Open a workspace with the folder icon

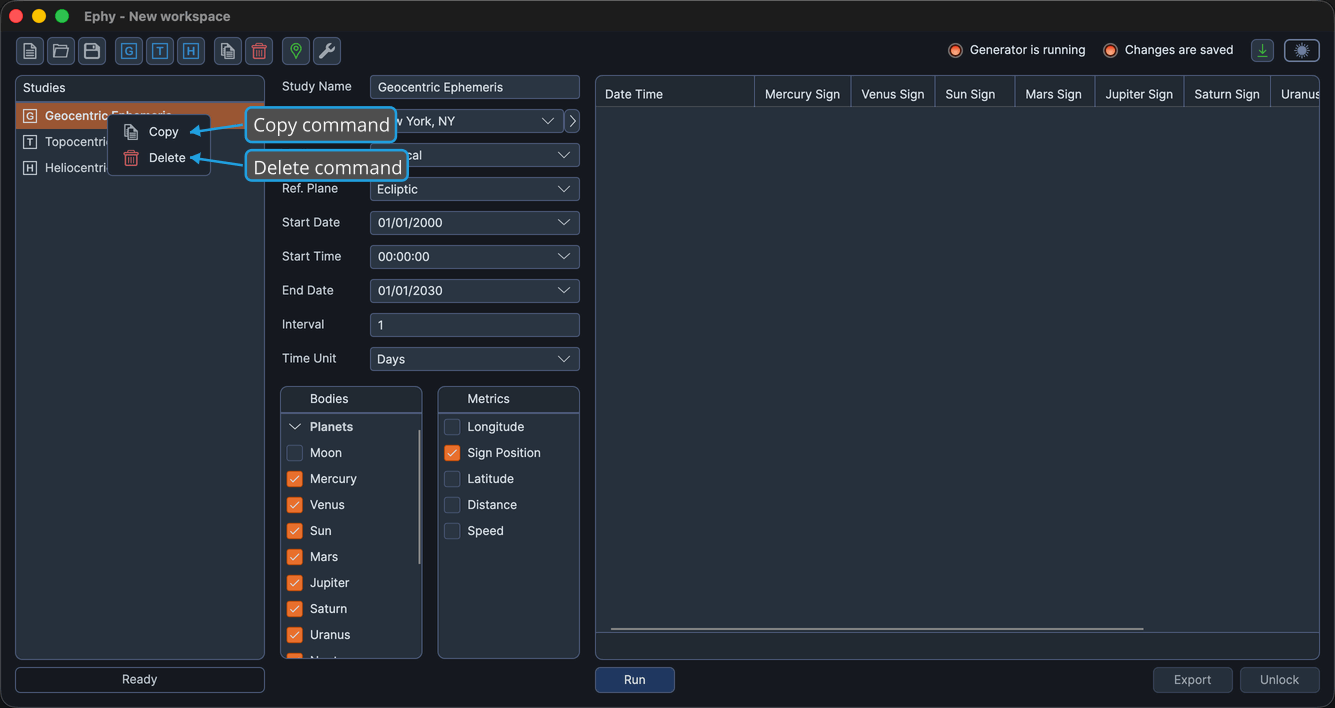pyautogui.click(x=61, y=51)
